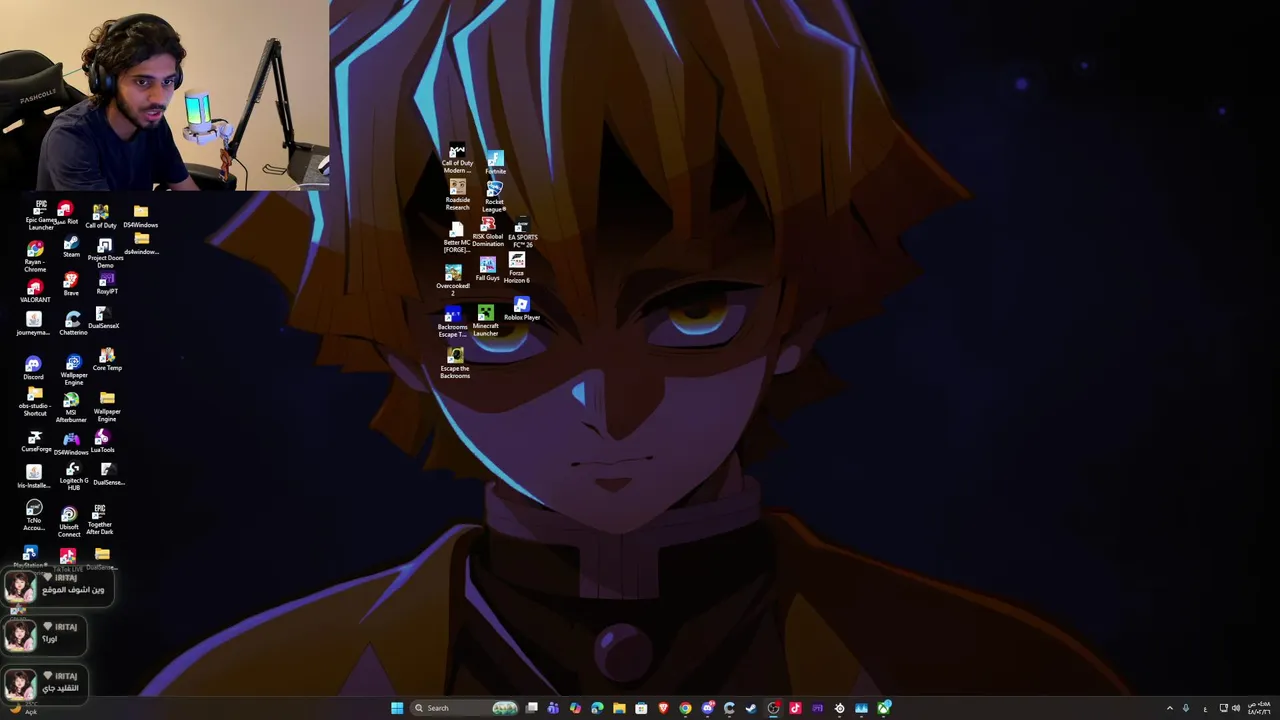Screen dimensions: 1280x720
Task: Open the volume control in system tray
Action: 1236,708
